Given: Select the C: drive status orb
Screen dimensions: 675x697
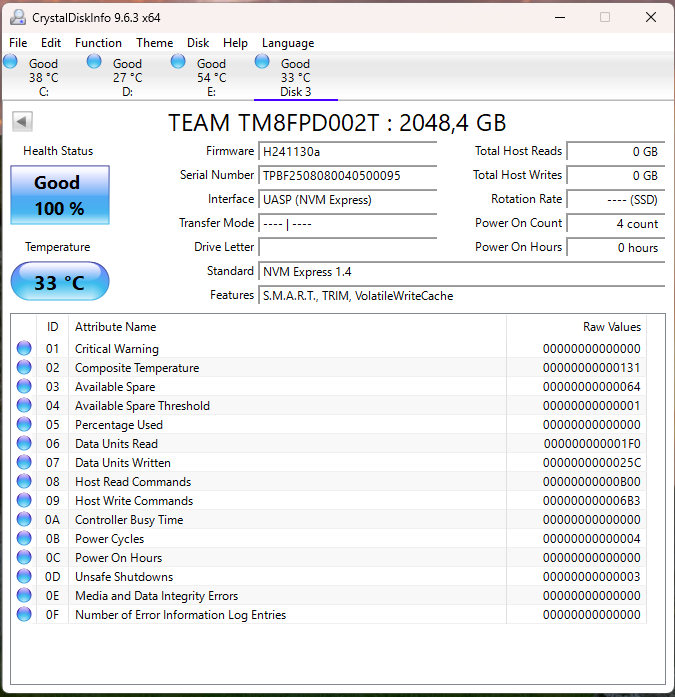Looking at the screenshot, I should 11,62.
